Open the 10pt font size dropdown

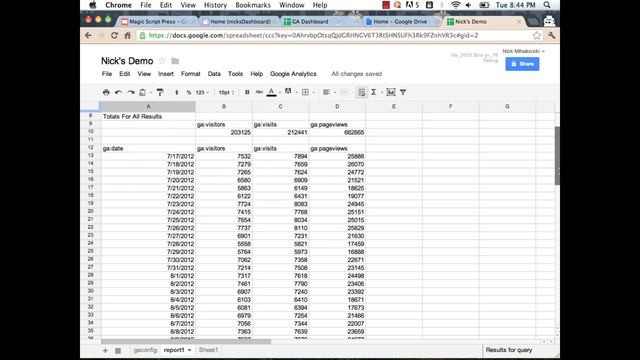(x=227, y=92)
